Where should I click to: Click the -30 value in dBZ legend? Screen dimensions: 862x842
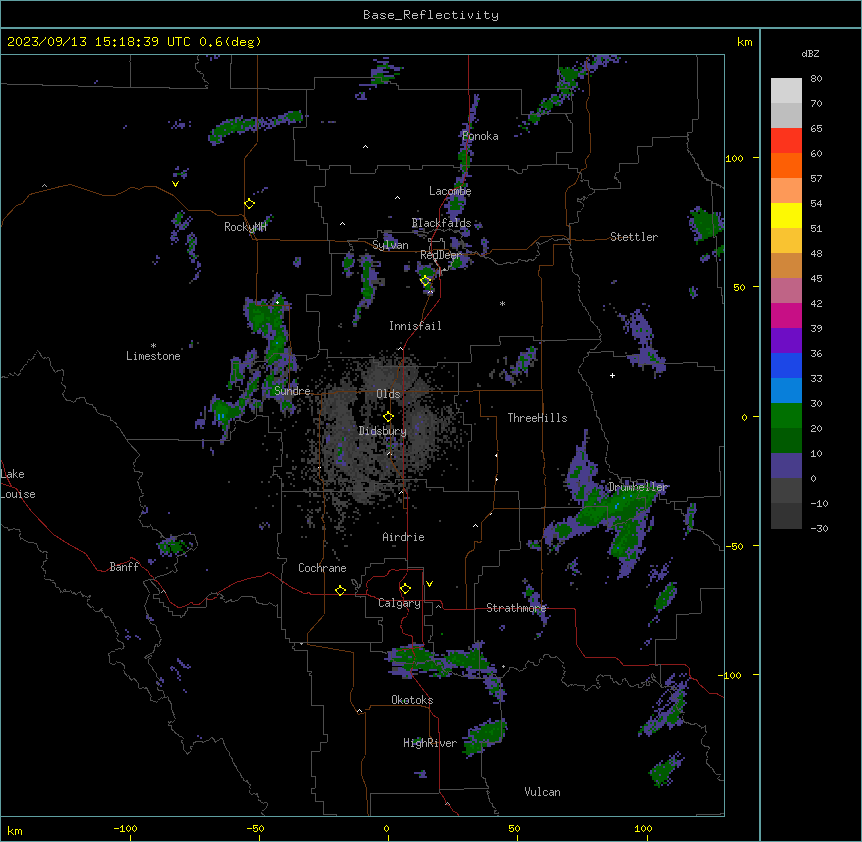(819, 528)
